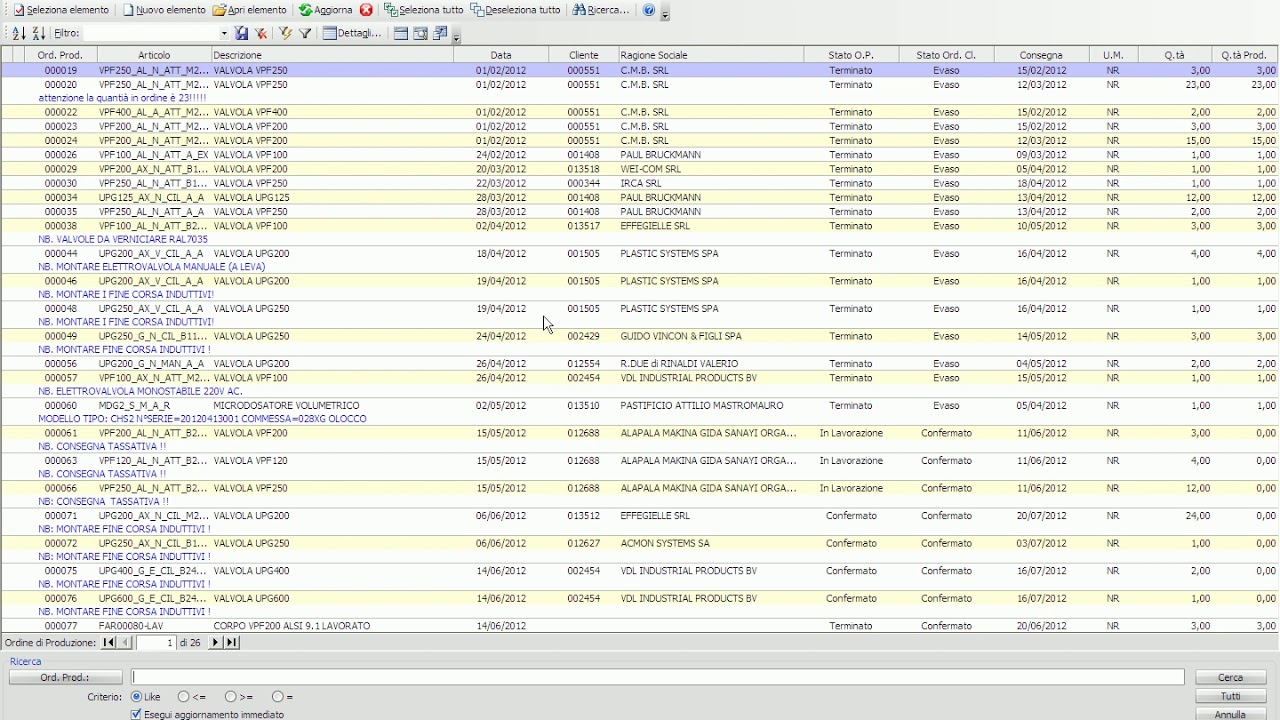Open the Dettagli... view button

click(352, 33)
